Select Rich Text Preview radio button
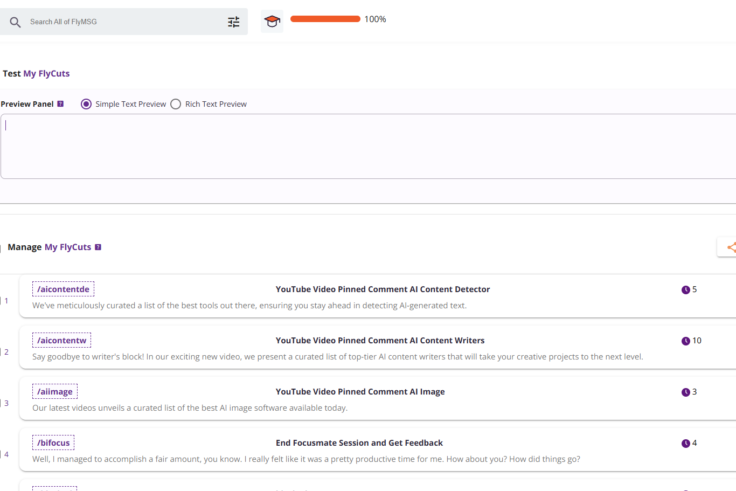Viewport: 736px width, 491px height. click(176, 104)
